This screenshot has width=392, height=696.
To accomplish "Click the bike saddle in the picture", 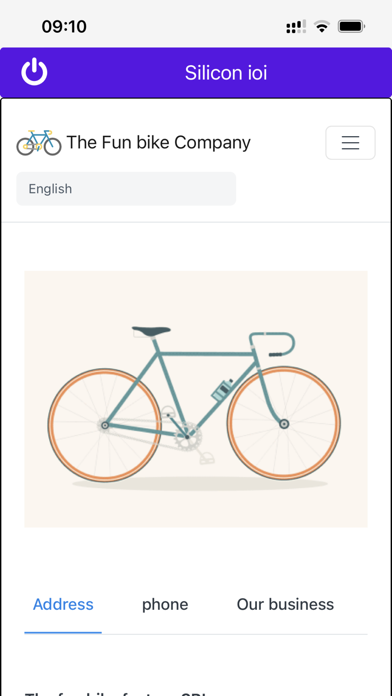I will [151, 331].
